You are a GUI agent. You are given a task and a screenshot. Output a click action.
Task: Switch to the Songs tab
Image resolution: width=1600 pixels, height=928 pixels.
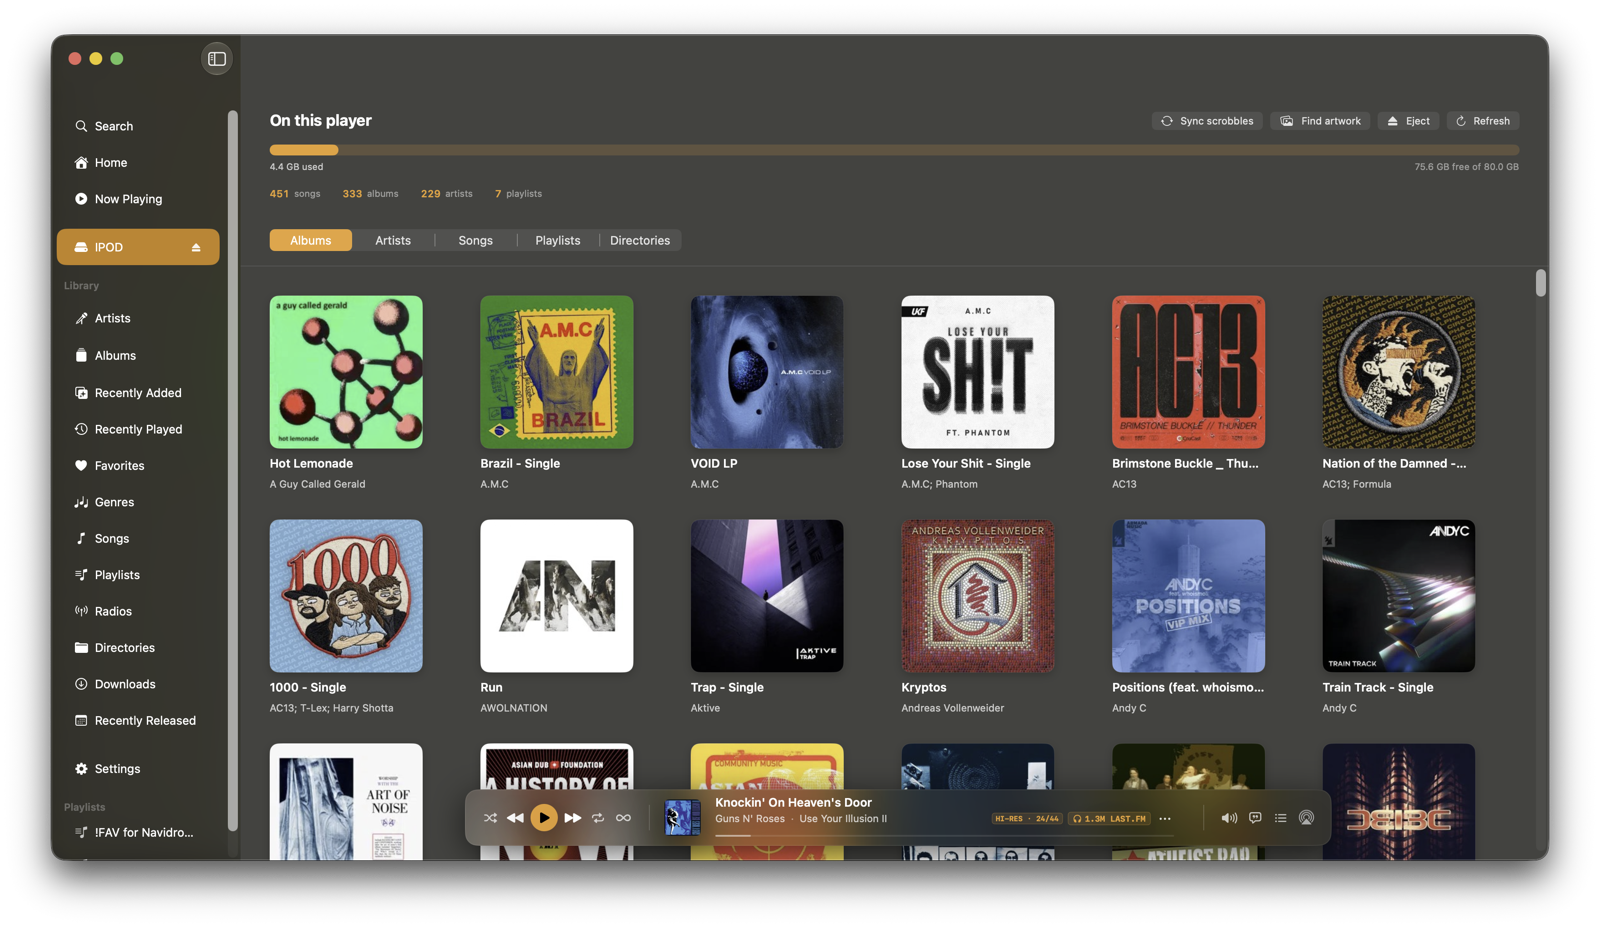pos(476,240)
